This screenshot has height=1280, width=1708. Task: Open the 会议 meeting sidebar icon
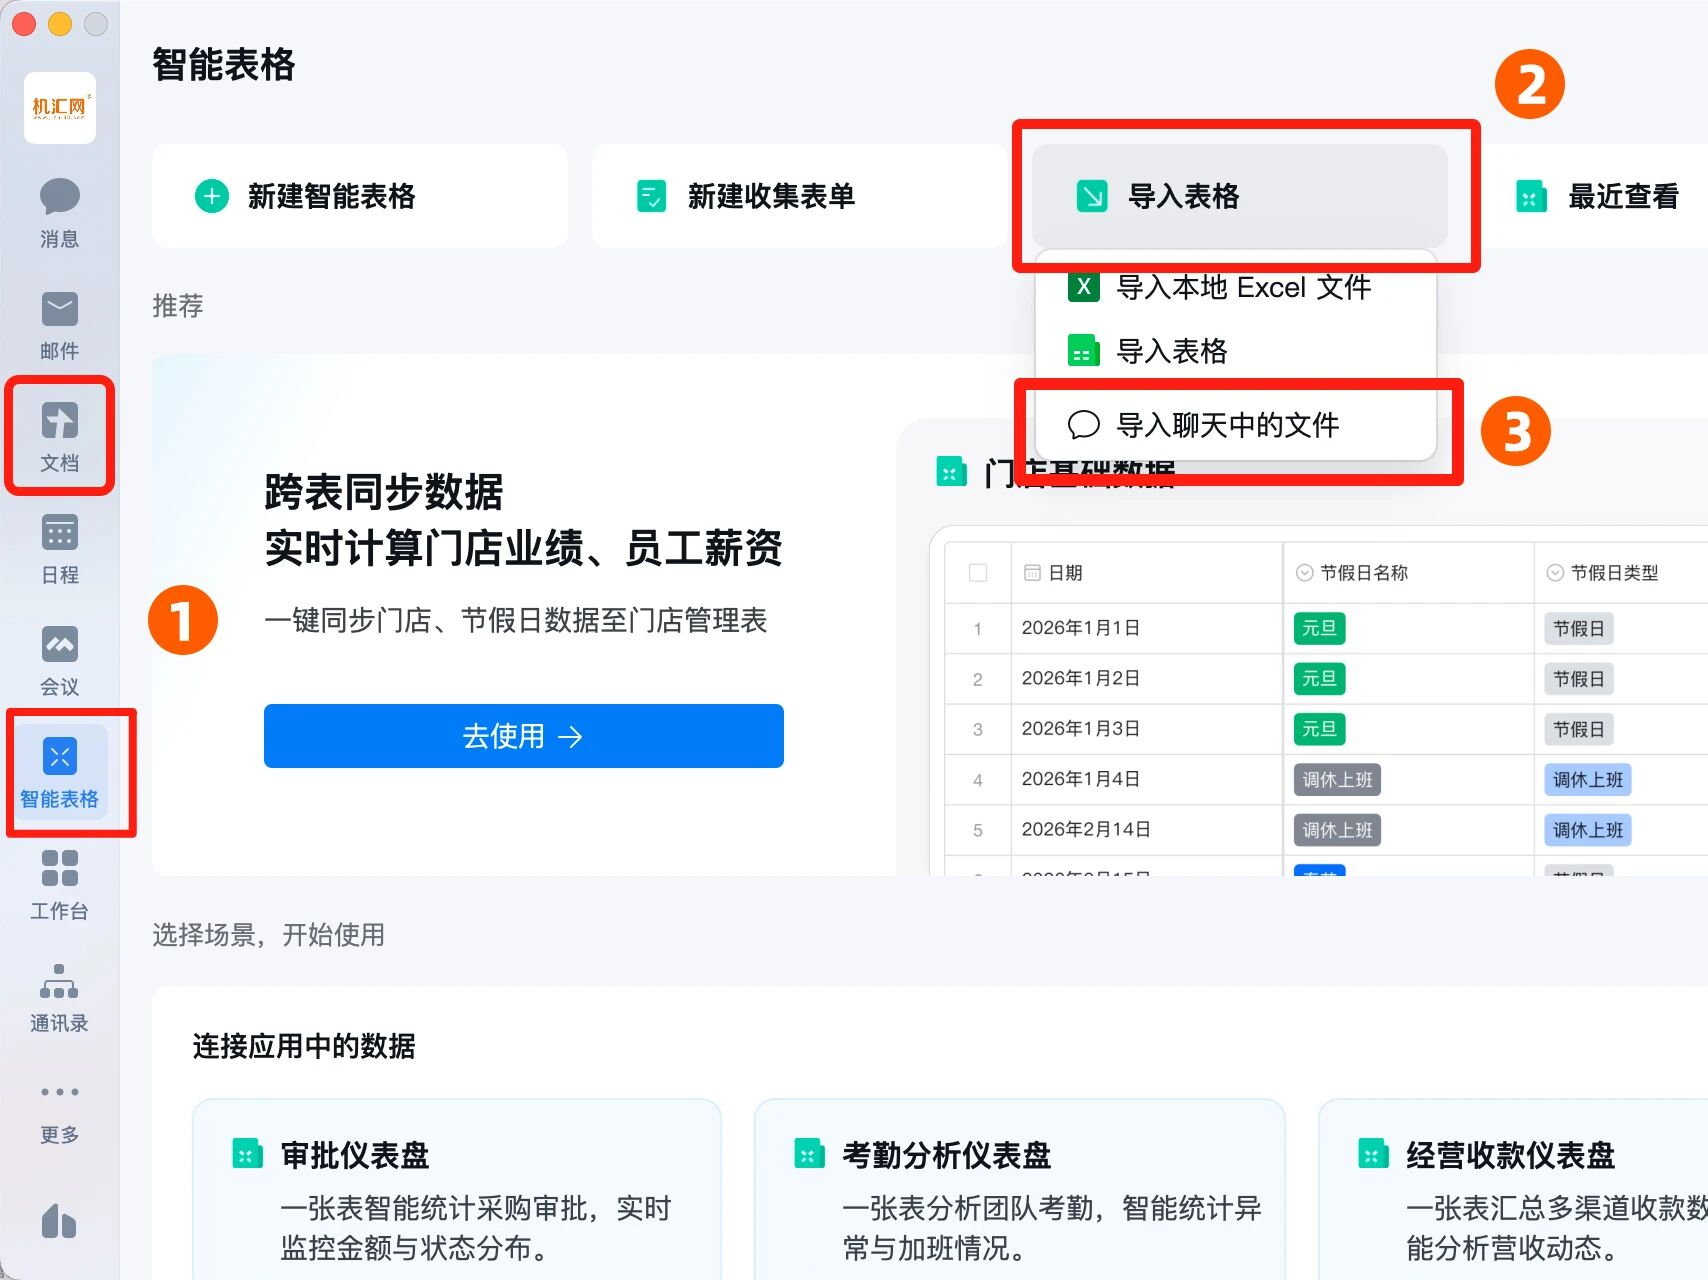pos(59,659)
